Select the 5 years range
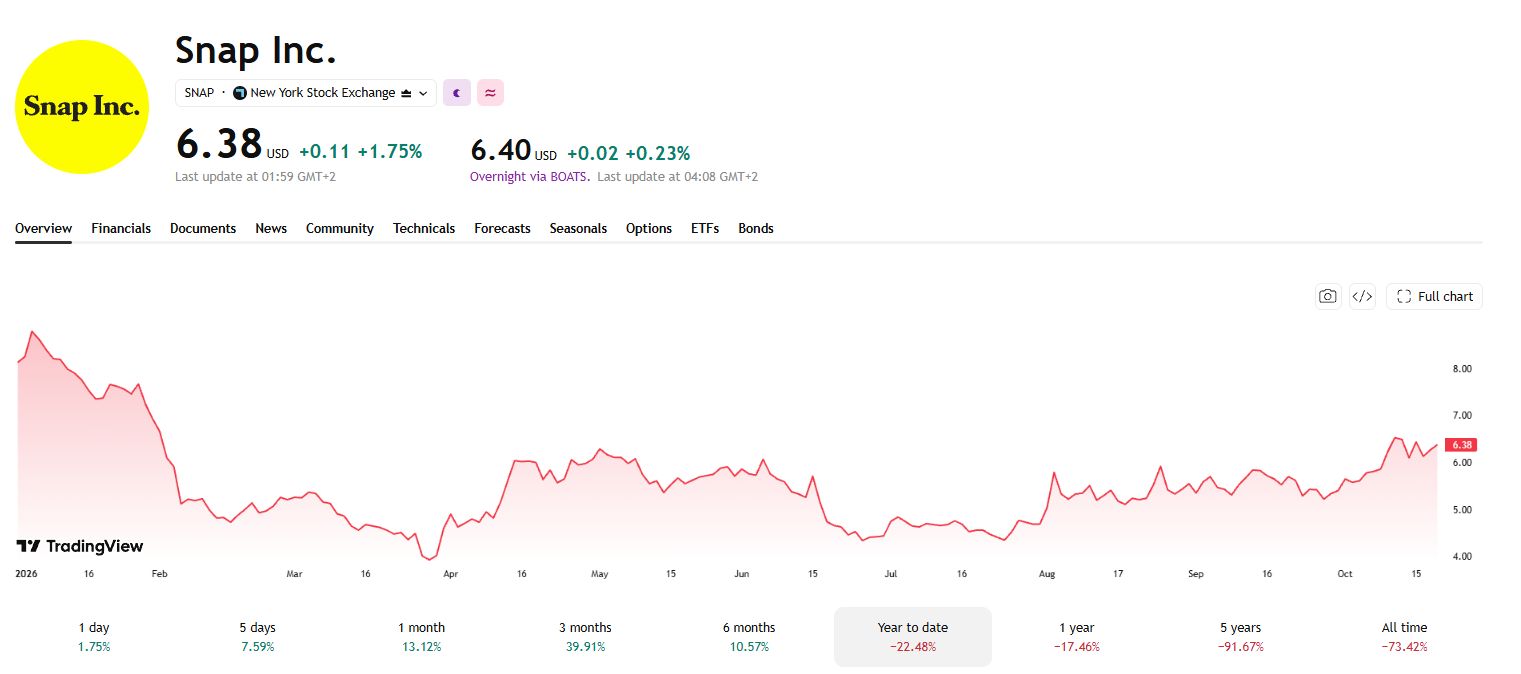The width and height of the screenshot is (1521, 674). 1241,636
